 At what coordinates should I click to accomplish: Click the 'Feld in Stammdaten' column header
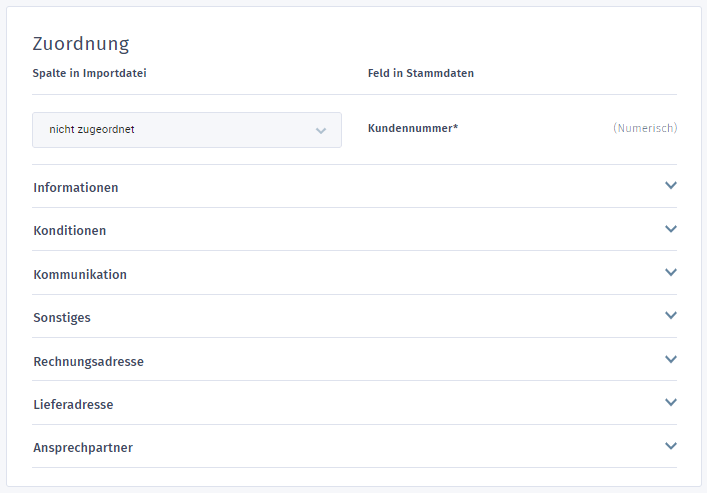click(x=421, y=73)
